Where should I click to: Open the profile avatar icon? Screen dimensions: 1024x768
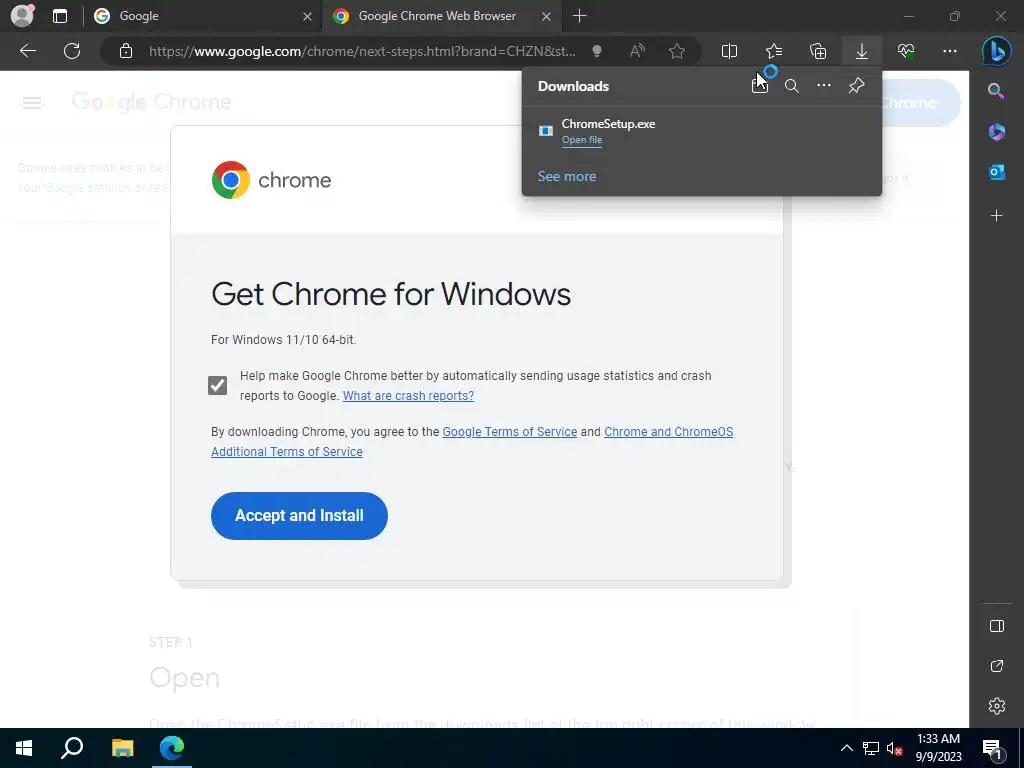[x=22, y=16]
